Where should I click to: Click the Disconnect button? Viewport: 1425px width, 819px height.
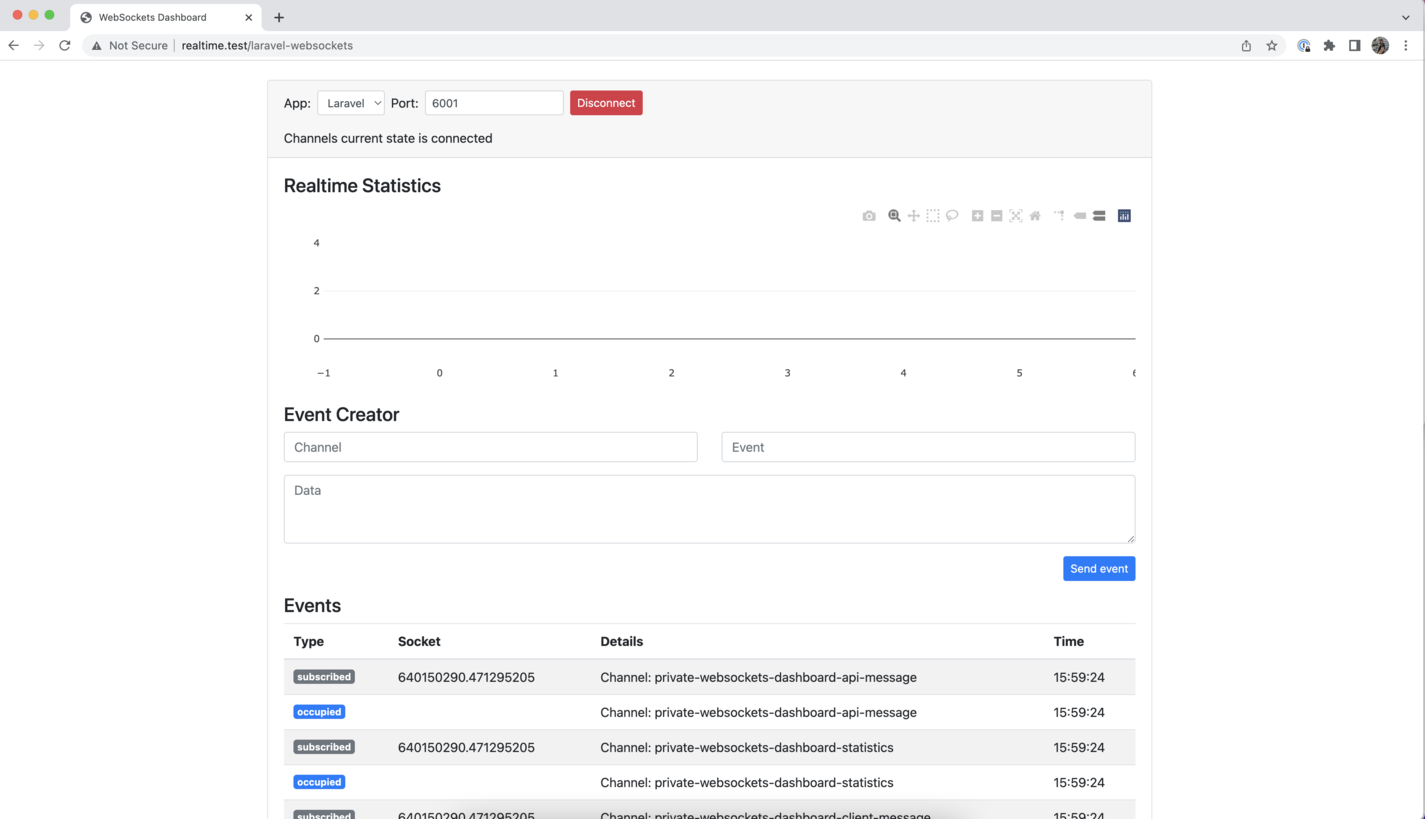click(x=605, y=102)
